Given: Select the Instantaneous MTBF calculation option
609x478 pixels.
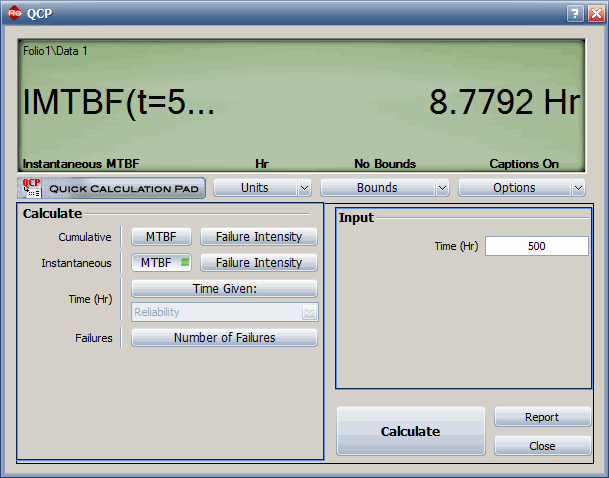Looking at the screenshot, I should [161, 263].
